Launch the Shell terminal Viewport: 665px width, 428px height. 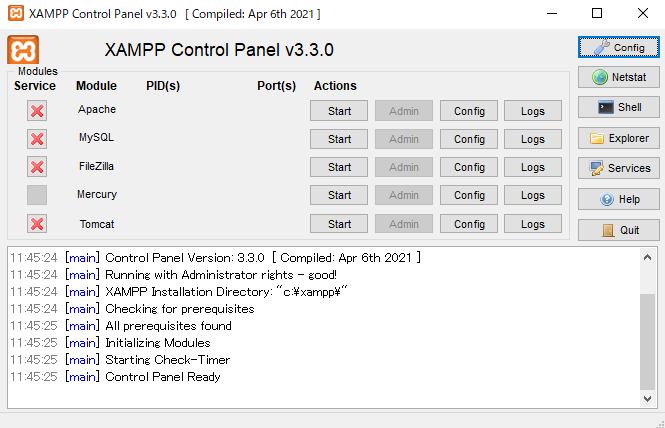pyautogui.click(x=618, y=107)
